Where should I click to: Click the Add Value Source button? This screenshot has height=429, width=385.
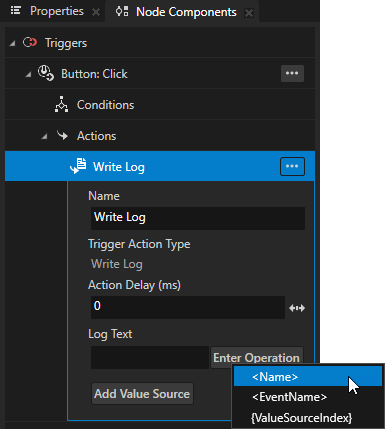[x=142, y=394]
